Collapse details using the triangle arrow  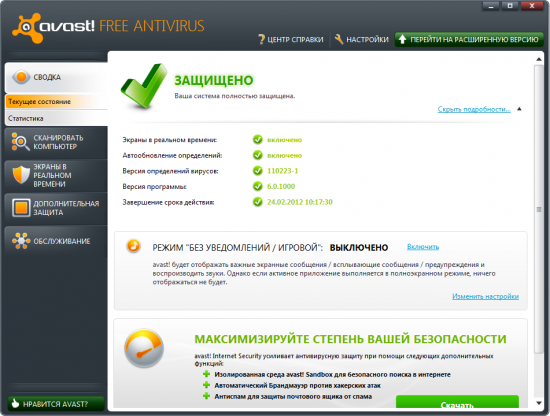(x=519, y=109)
